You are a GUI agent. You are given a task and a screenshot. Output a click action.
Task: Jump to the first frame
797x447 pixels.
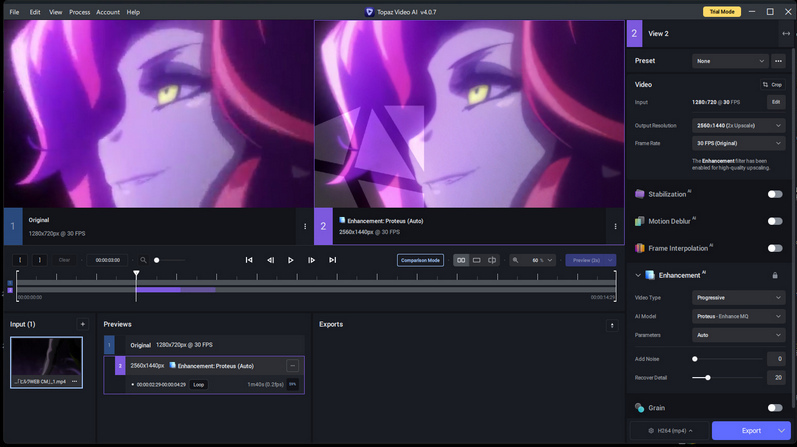249,260
